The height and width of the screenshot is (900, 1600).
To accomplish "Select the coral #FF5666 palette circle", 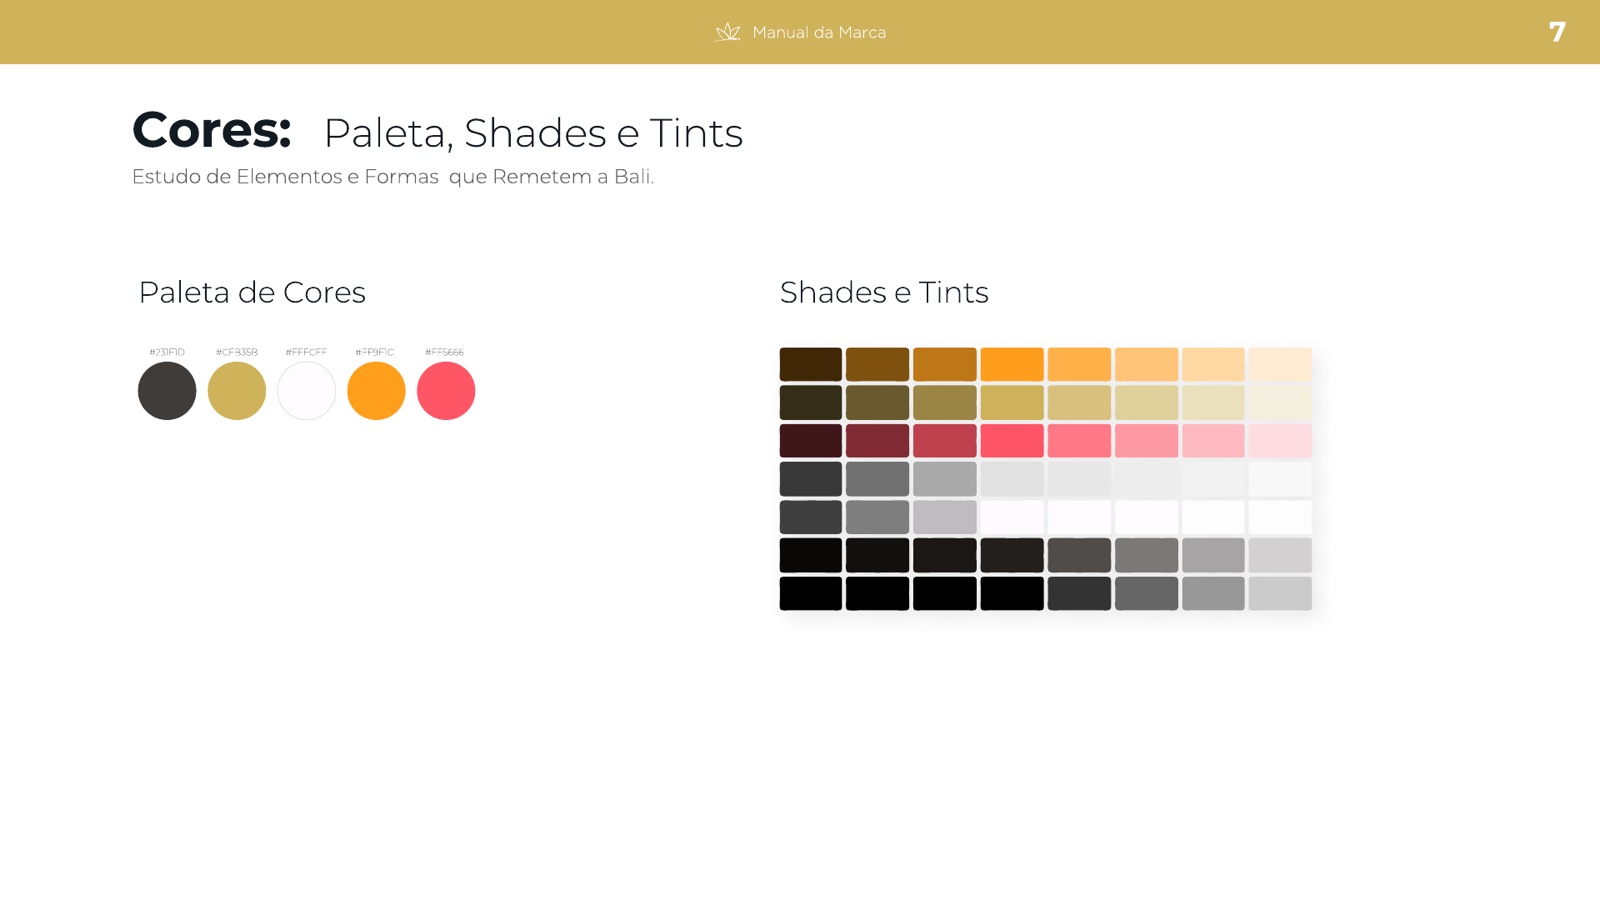I will pos(446,390).
